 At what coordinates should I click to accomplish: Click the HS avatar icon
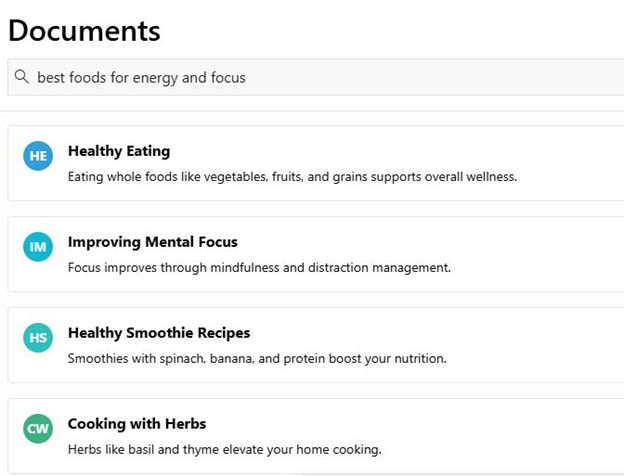(x=38, y=338)
